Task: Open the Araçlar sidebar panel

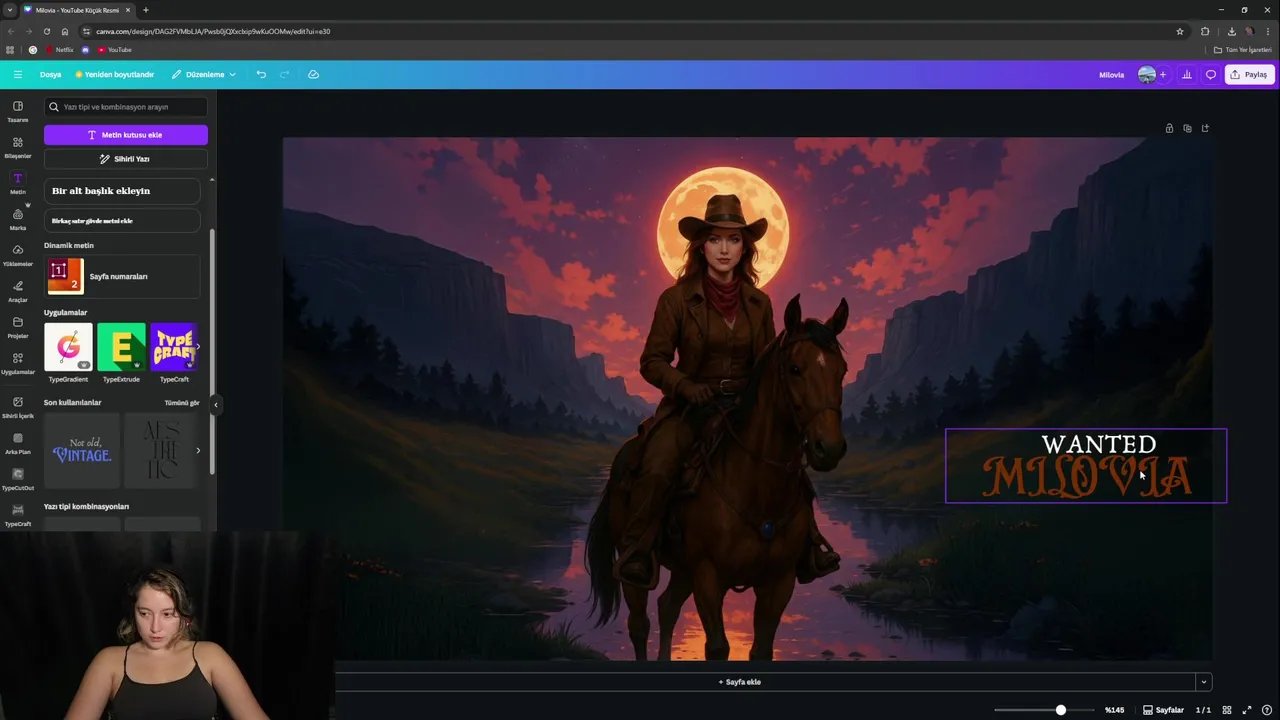Action: (18, 291)
